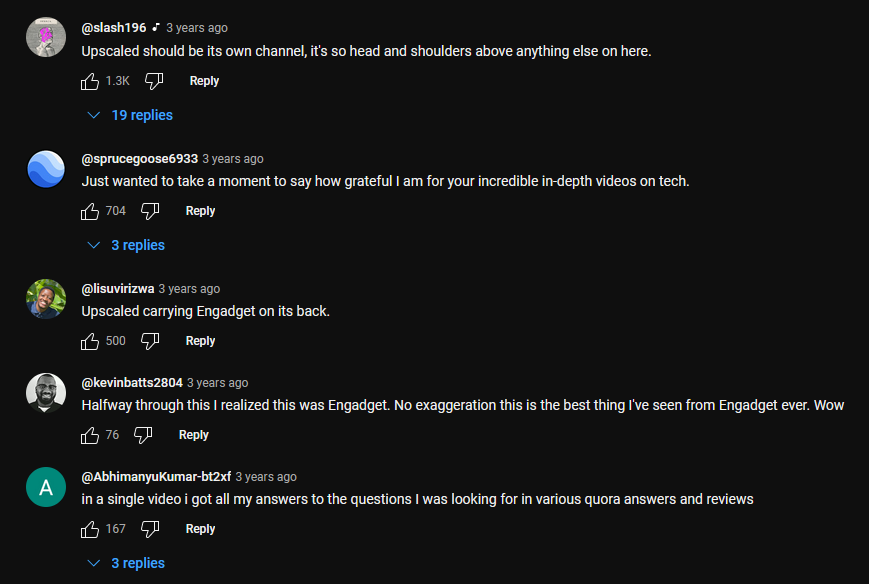The image size is (869, 584).
Task: Expand the 19 replies thread
Action: pyautogui.click(x=130, y=115)
